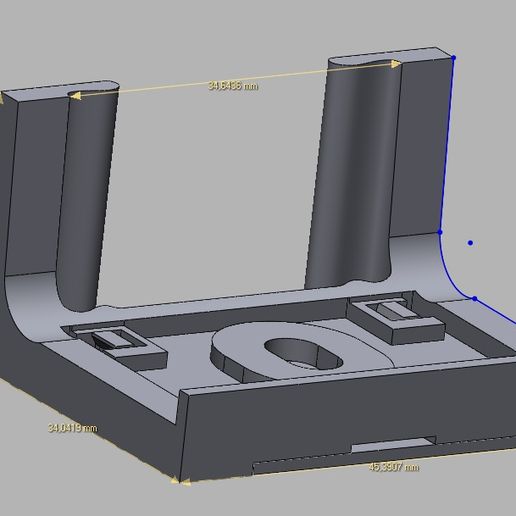516x516 pixels.
Task: Click the left arrowhead of the top dimension
Action: pos(75,96)
